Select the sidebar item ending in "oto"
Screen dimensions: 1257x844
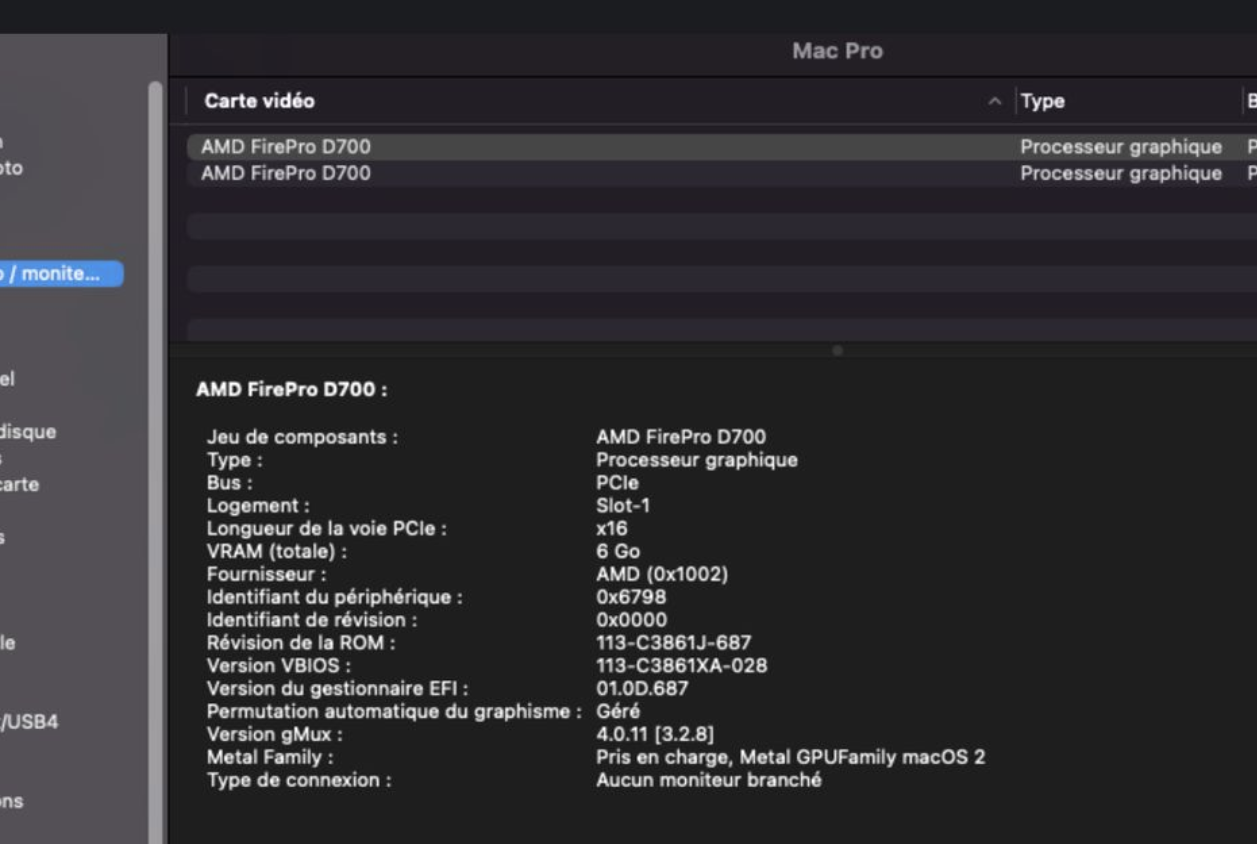coord(11,168)
